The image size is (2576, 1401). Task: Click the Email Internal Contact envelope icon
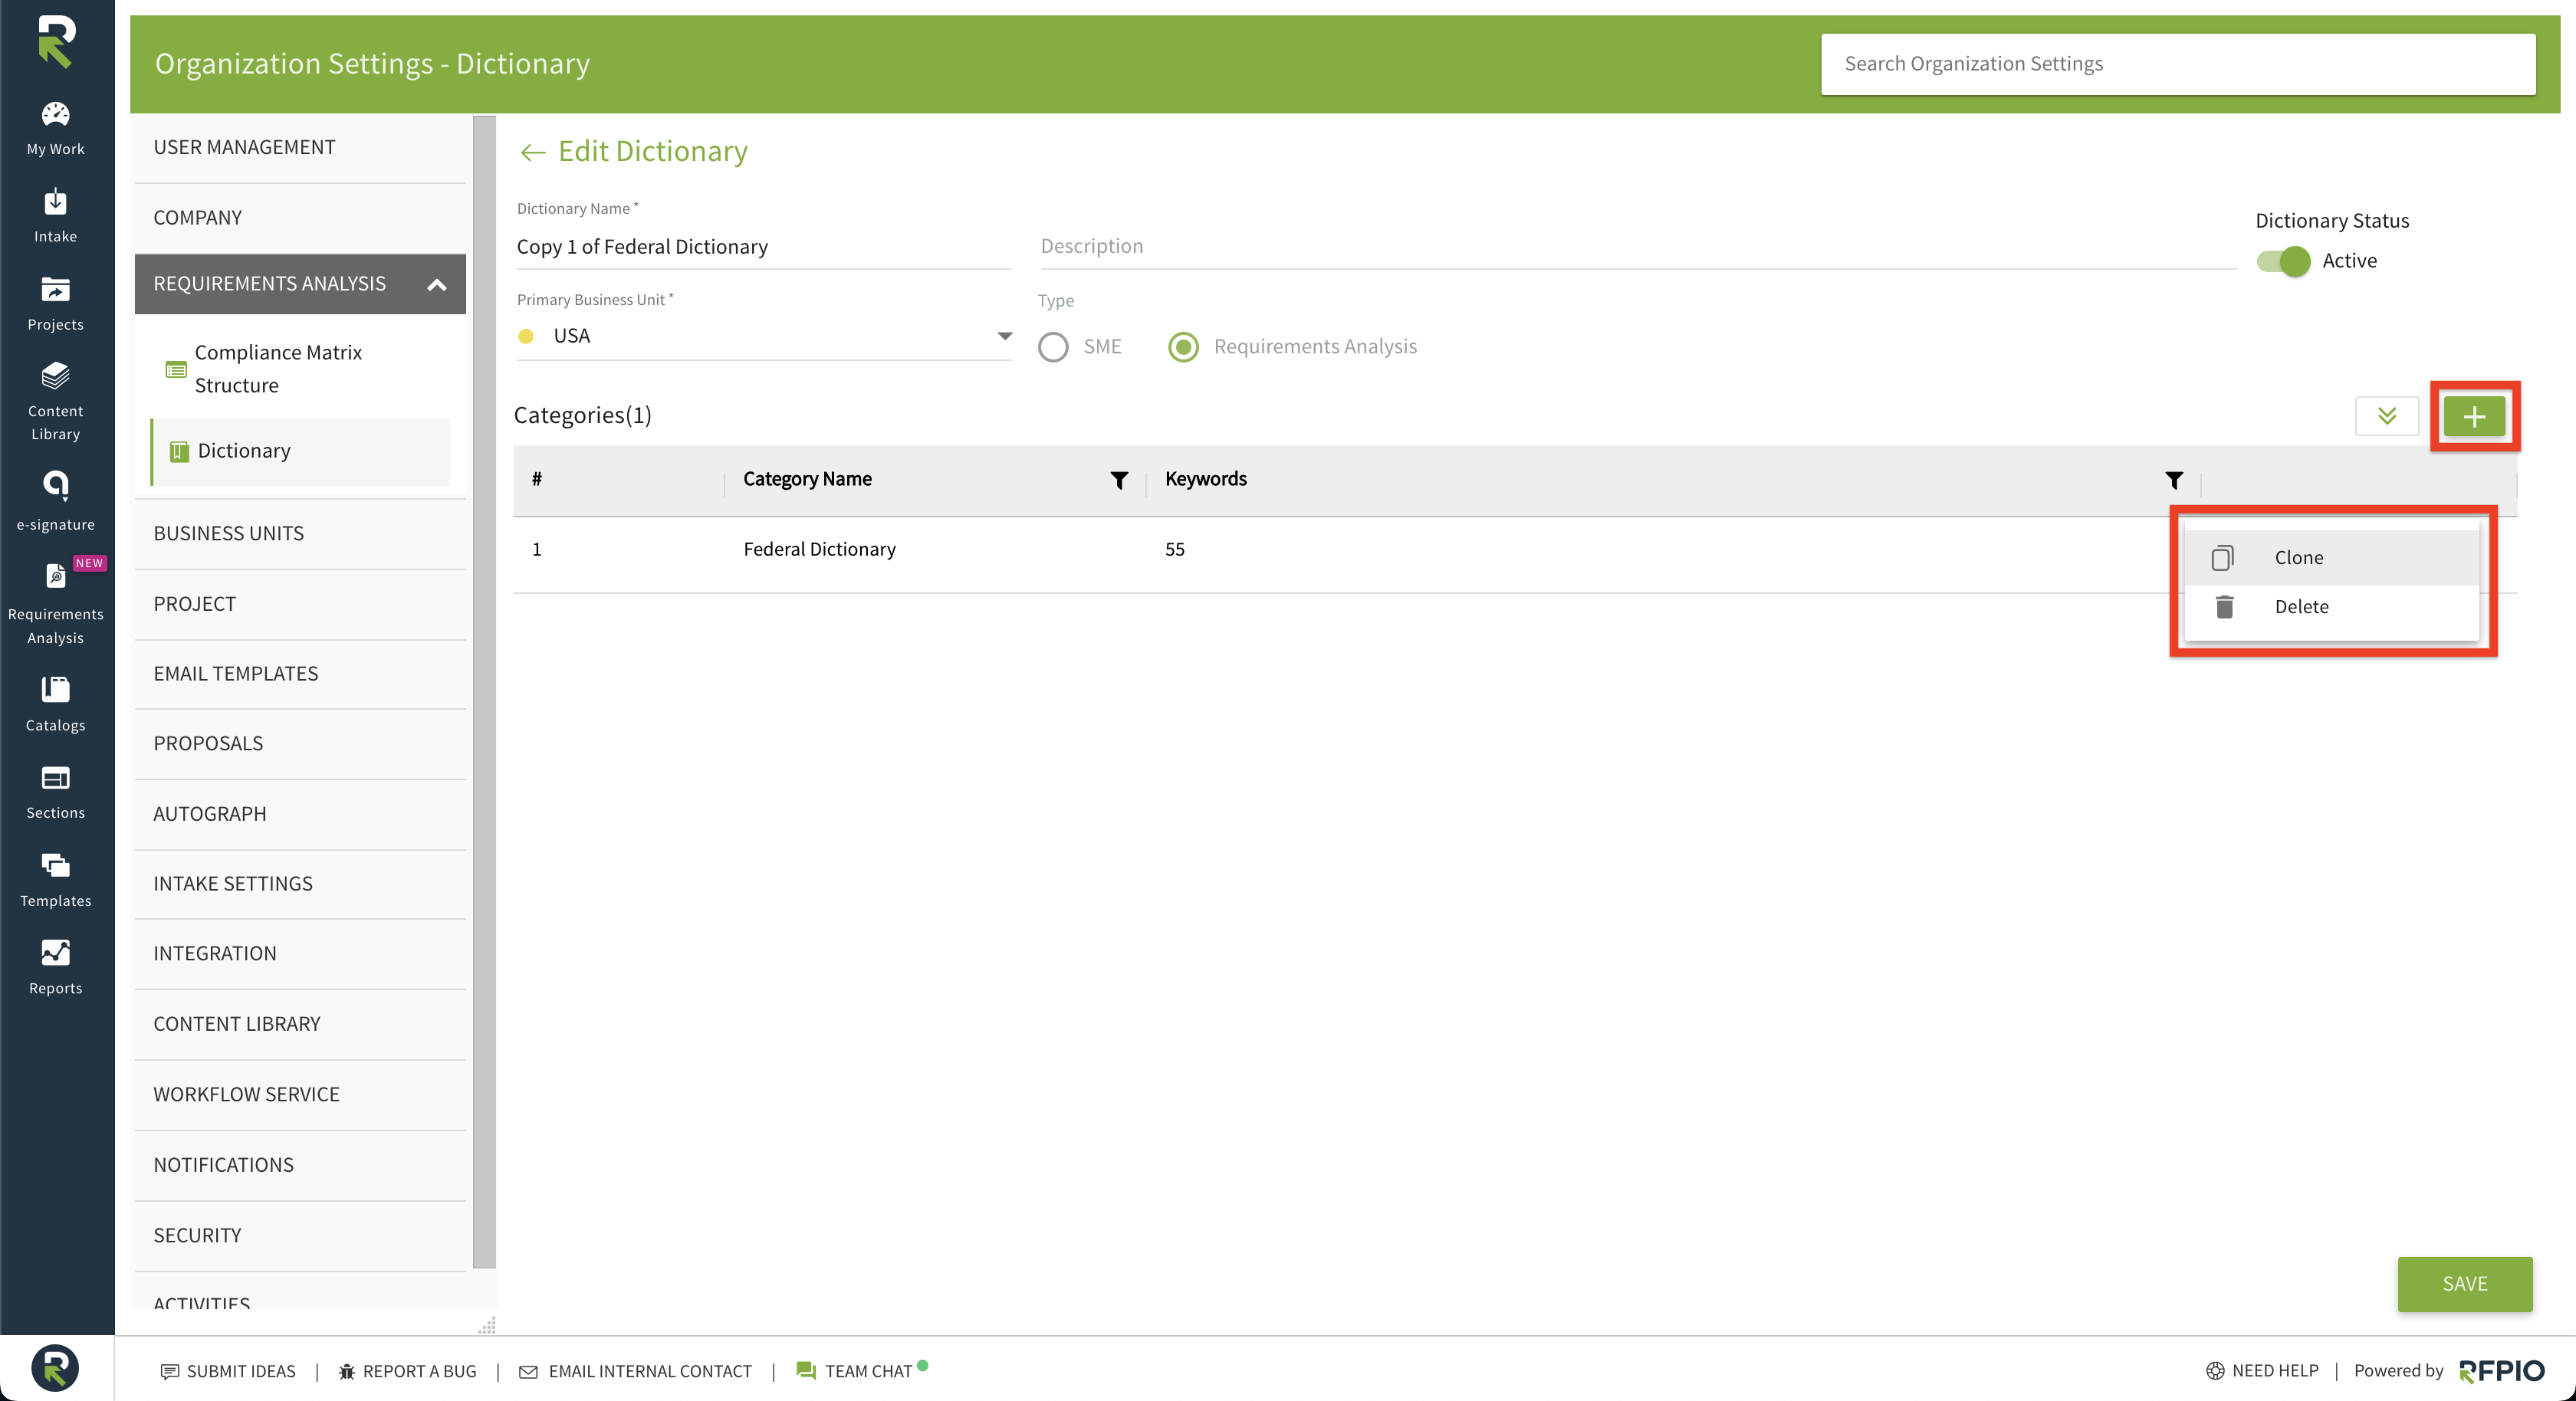click(x=528, y=1372)
